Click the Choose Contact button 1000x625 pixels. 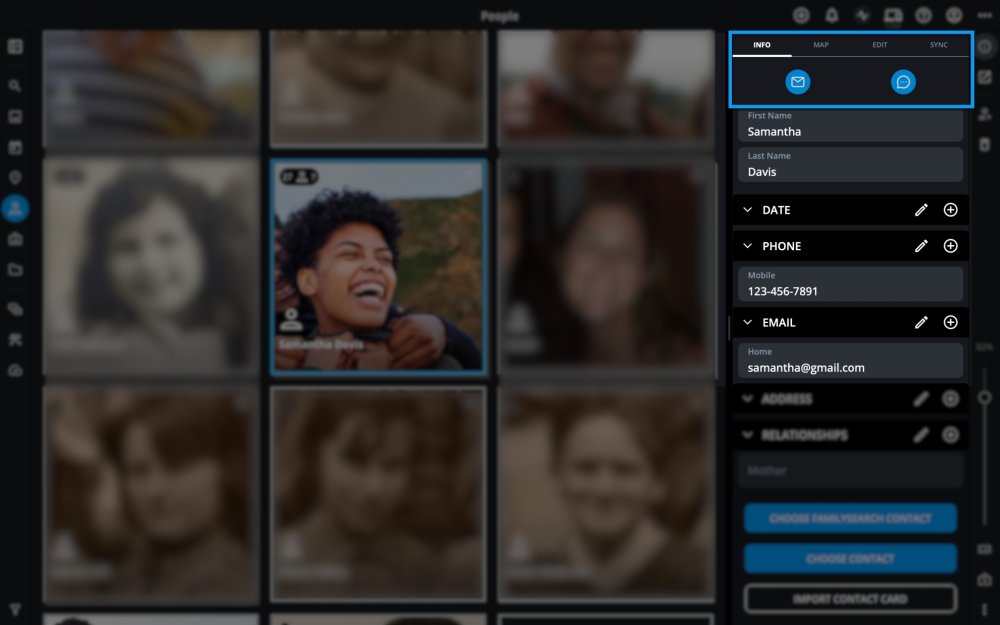(x=850, y=559)
